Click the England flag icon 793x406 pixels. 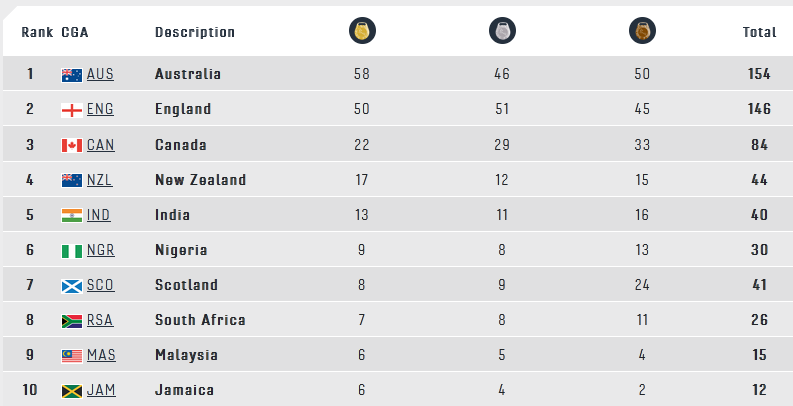click(72, 110)
